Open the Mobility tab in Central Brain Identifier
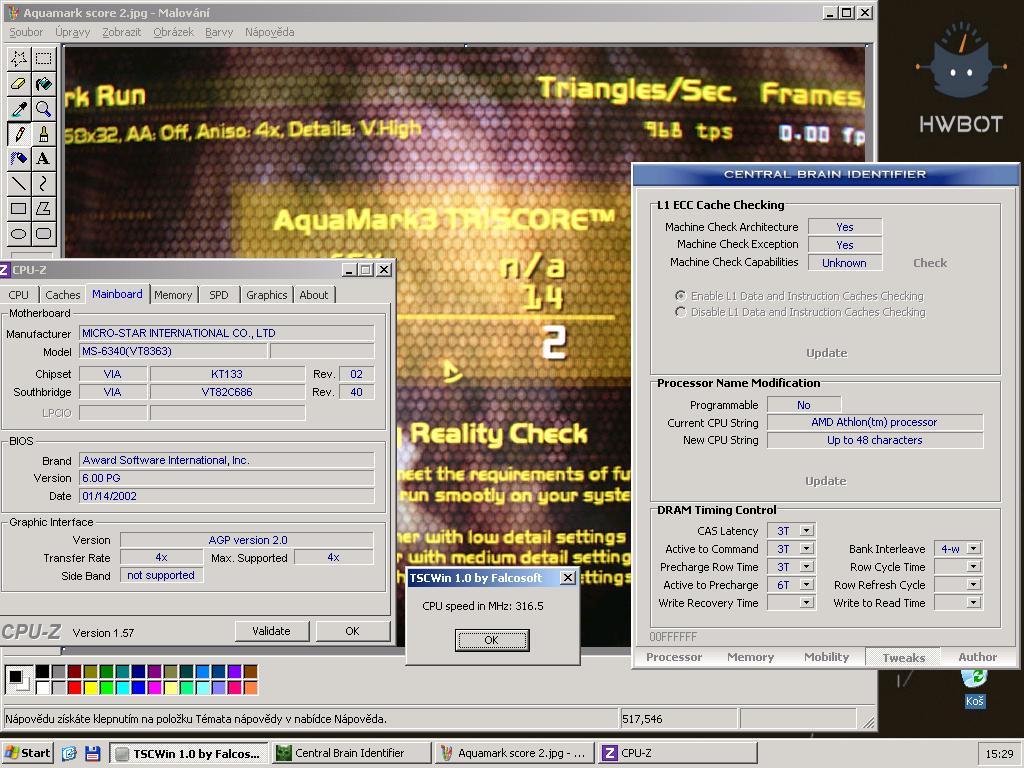 (826, 657)
